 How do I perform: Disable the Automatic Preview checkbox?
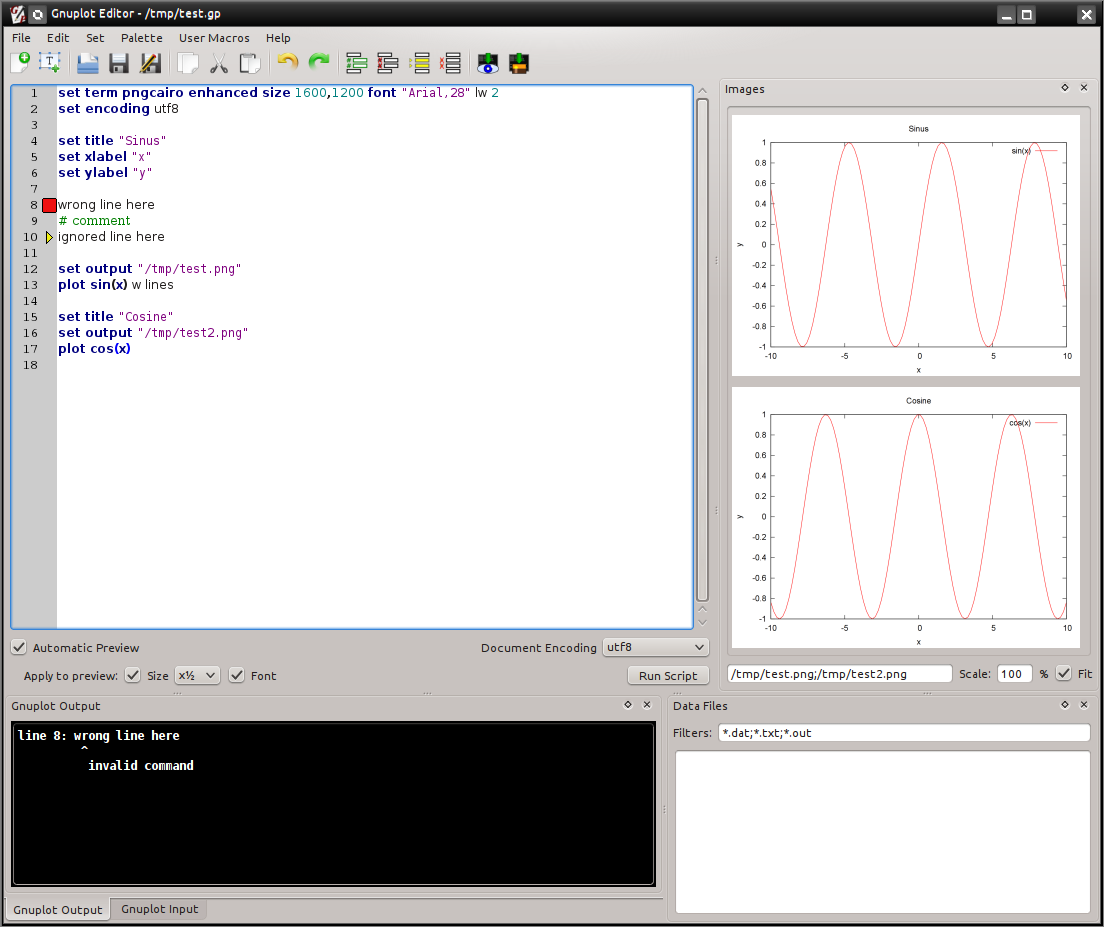19,648
